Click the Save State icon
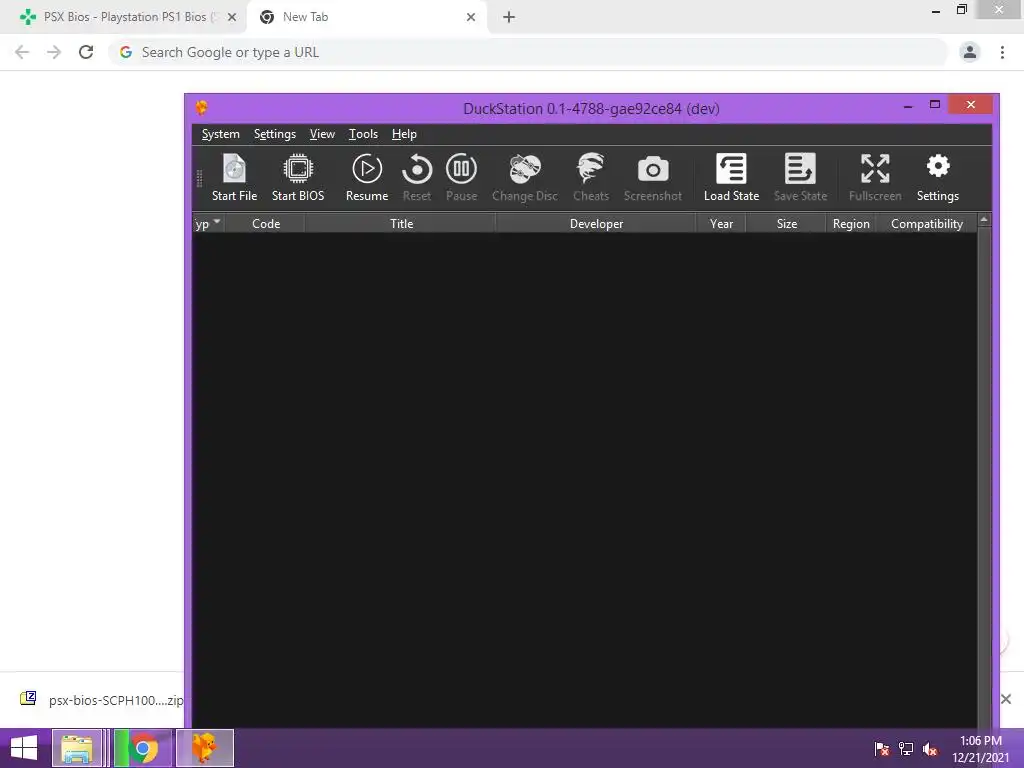This screenshot has width=1024, height=768. [800, 177]
